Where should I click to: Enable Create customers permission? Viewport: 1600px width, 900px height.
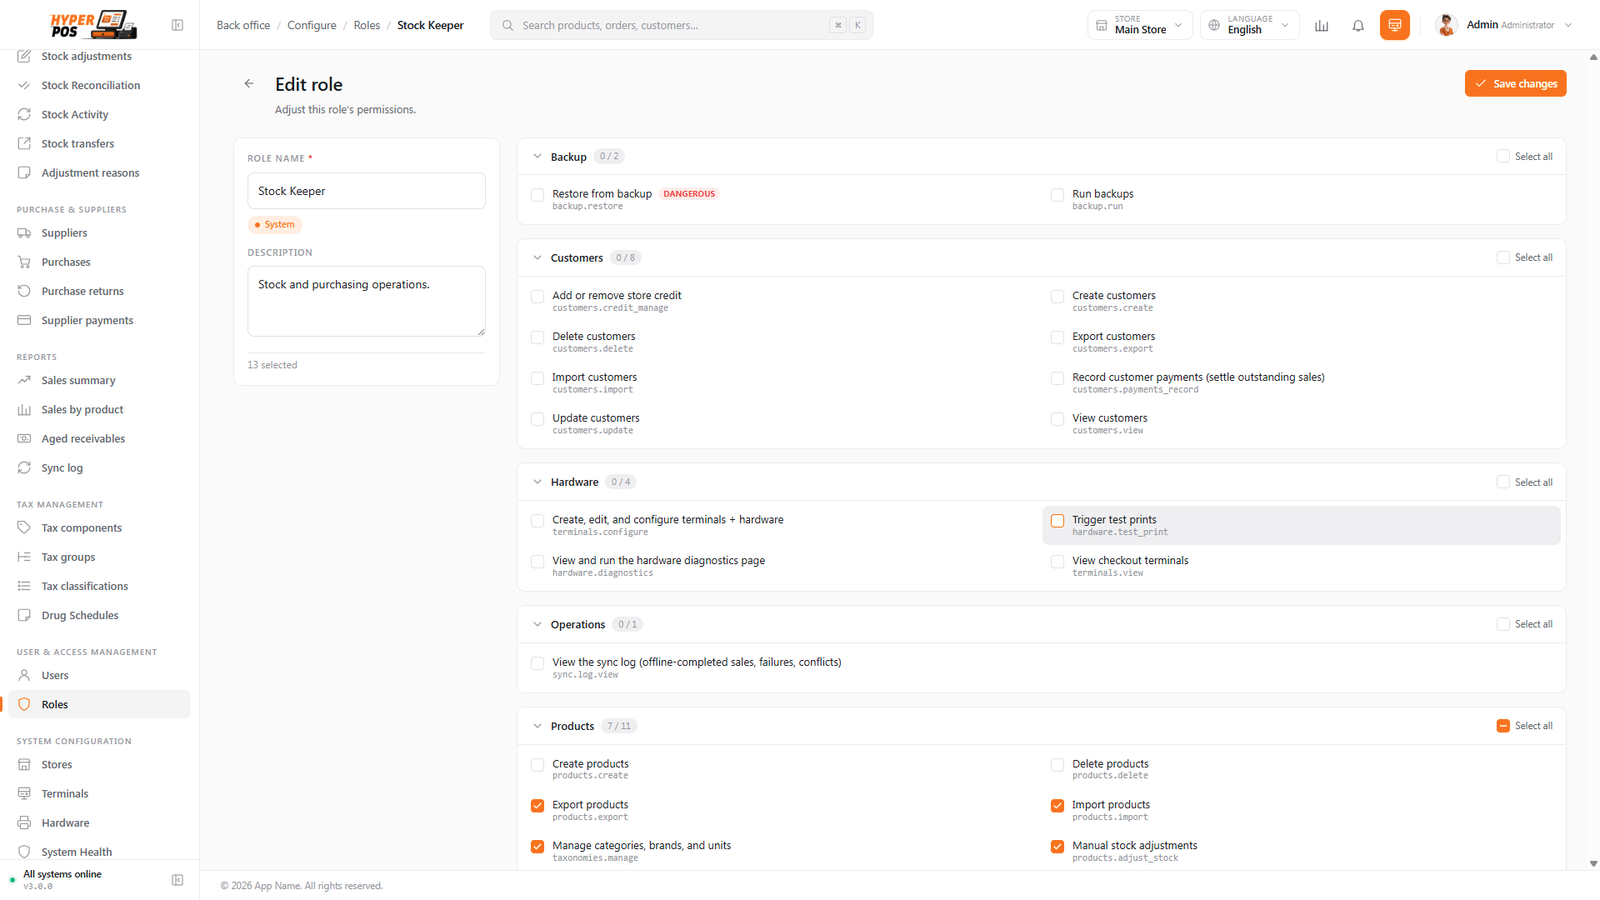[x=1057, y=297]
